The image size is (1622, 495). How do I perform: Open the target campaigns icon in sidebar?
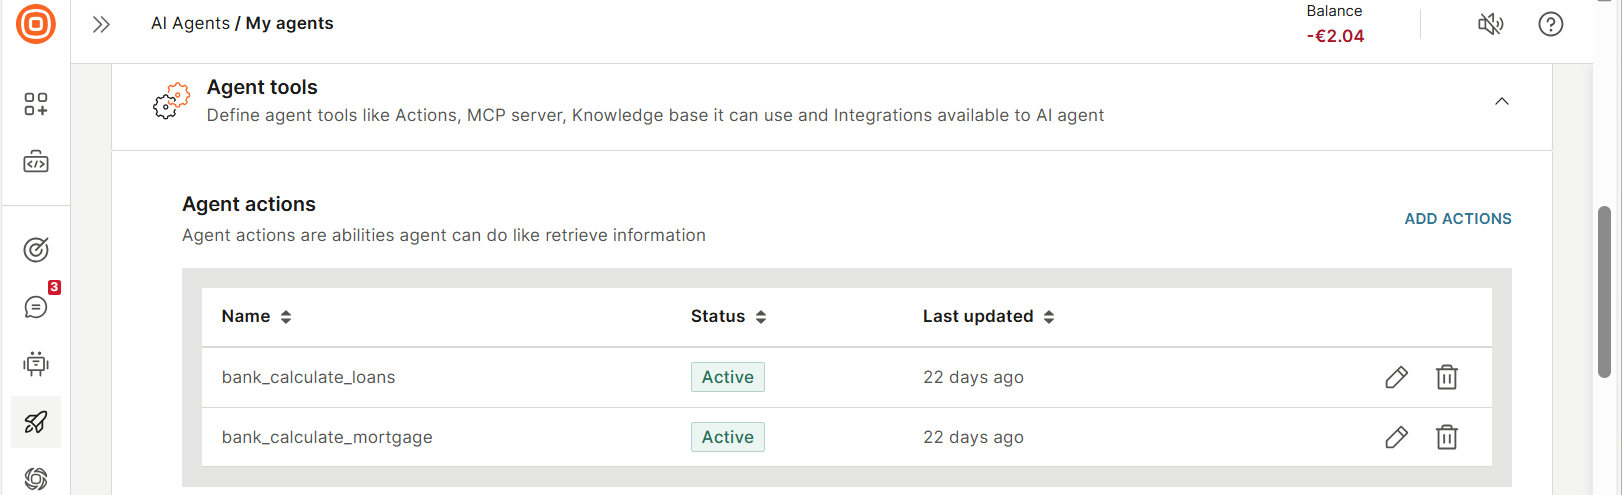point(36,249)
